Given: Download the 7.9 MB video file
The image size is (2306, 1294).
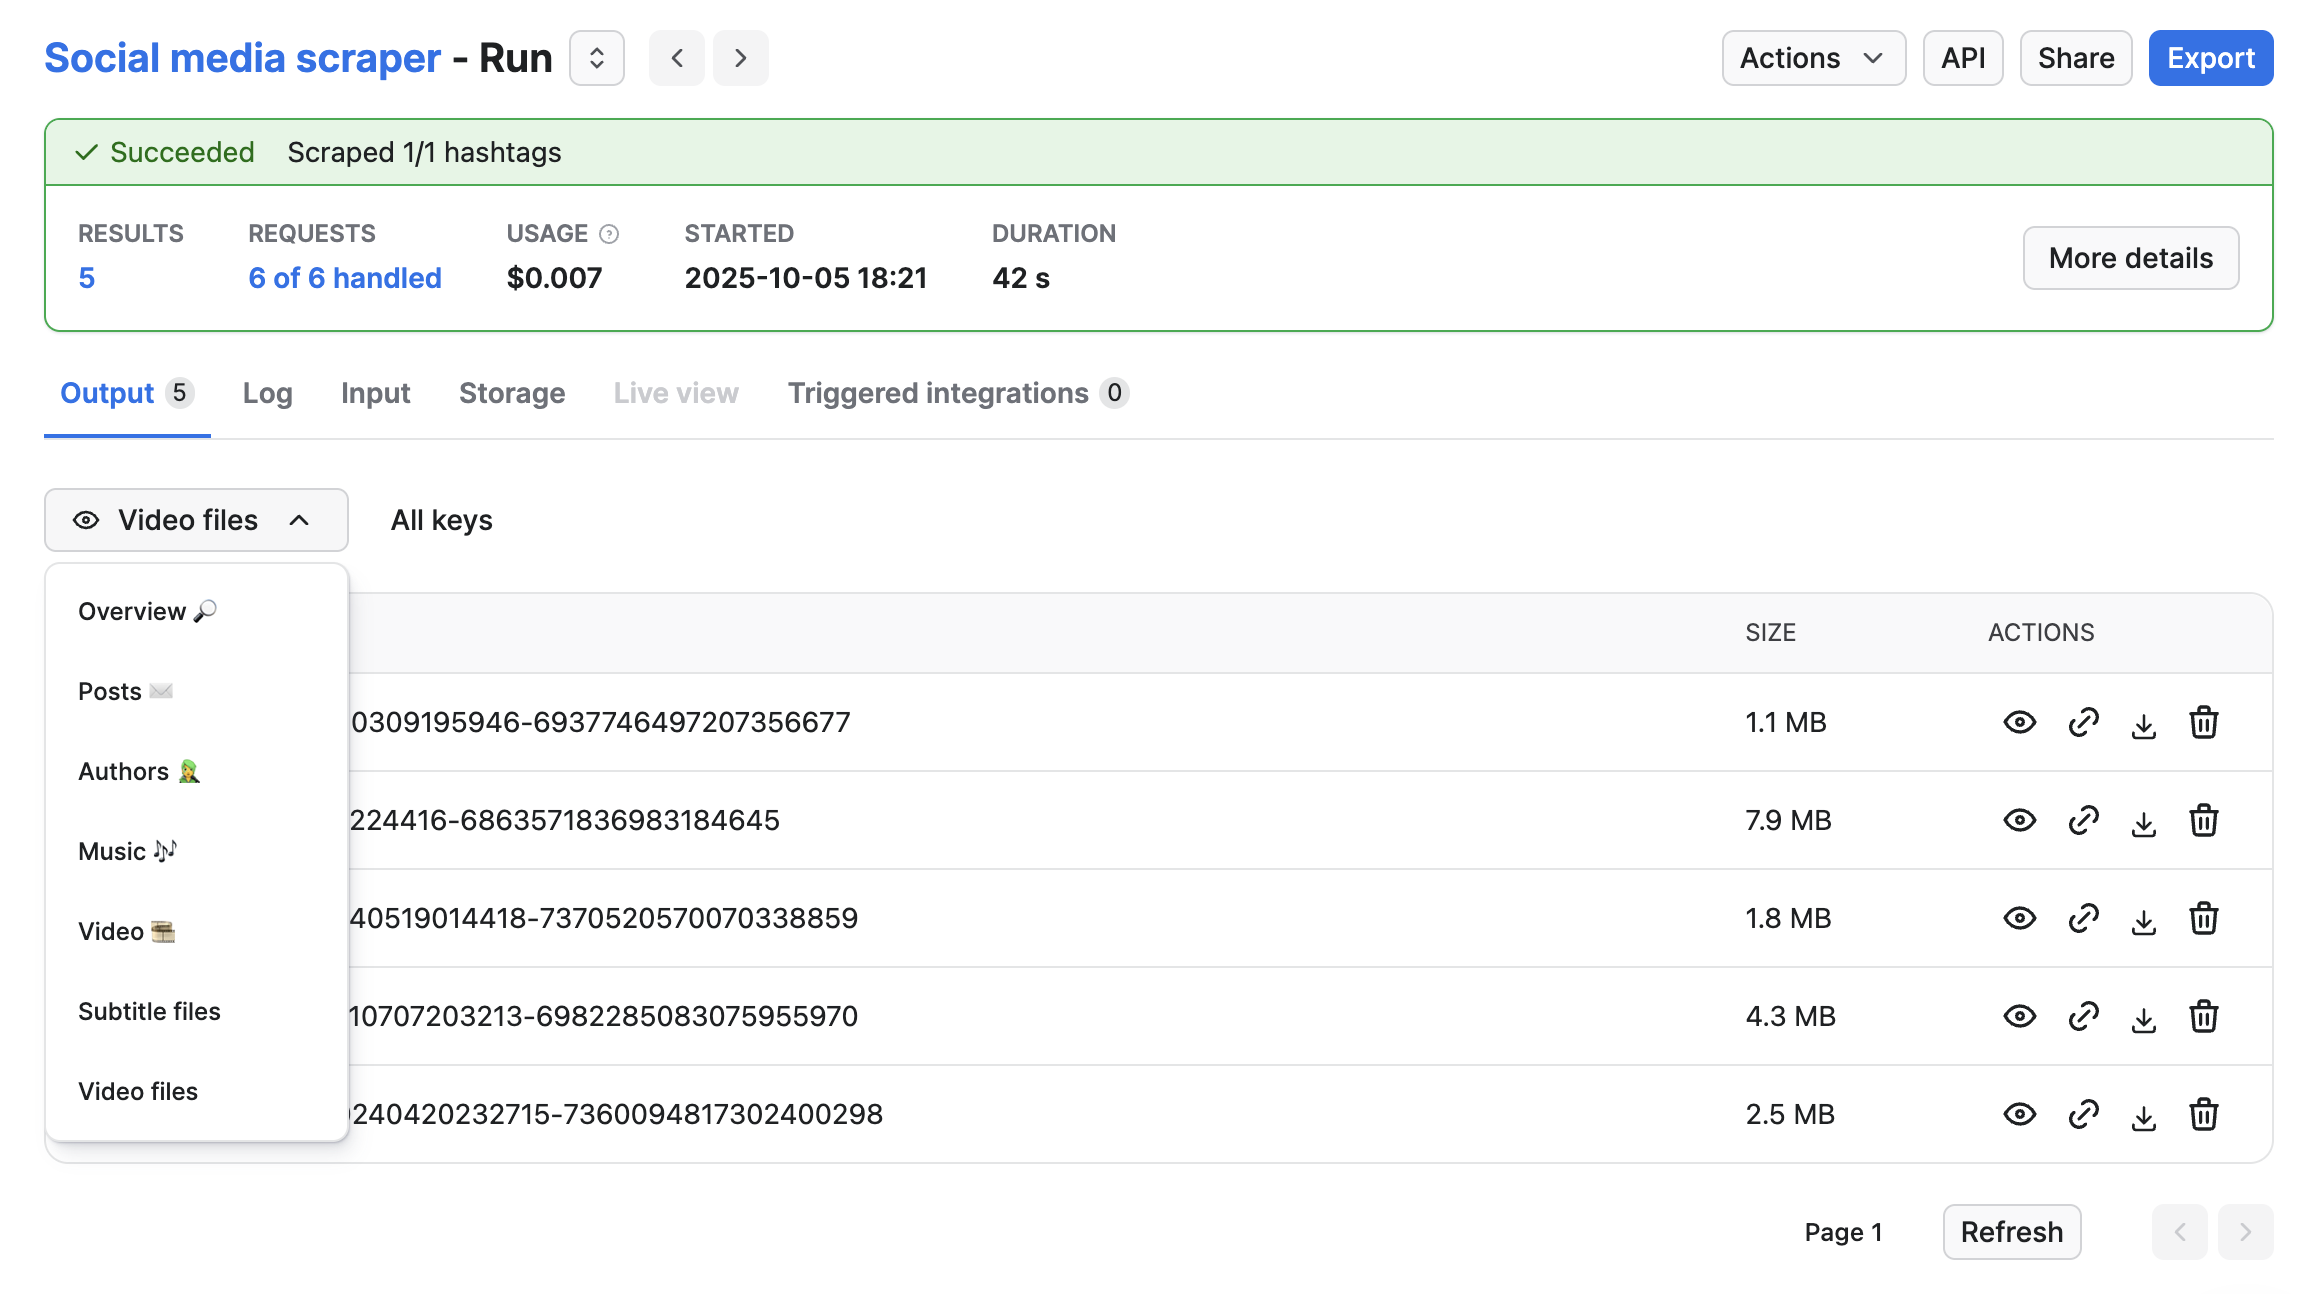Looking at the screenshot, I should pos(2143,822).
